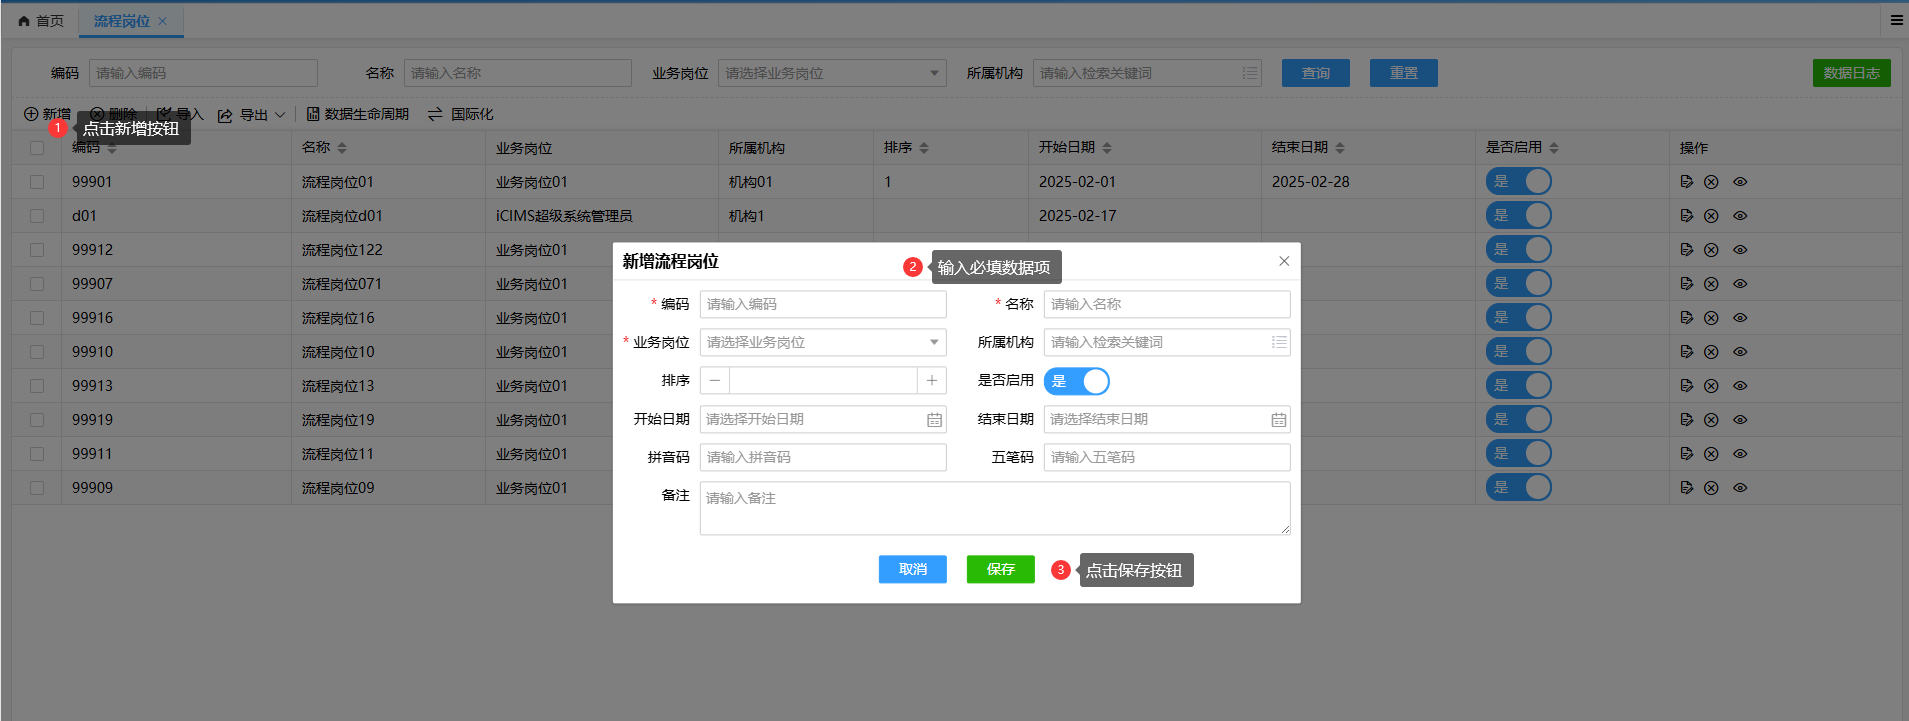Click the calendar icon in 结束日期 field
This screenshot has height=721, width=1909.
pyautogui.click(x=1278, y=420)
